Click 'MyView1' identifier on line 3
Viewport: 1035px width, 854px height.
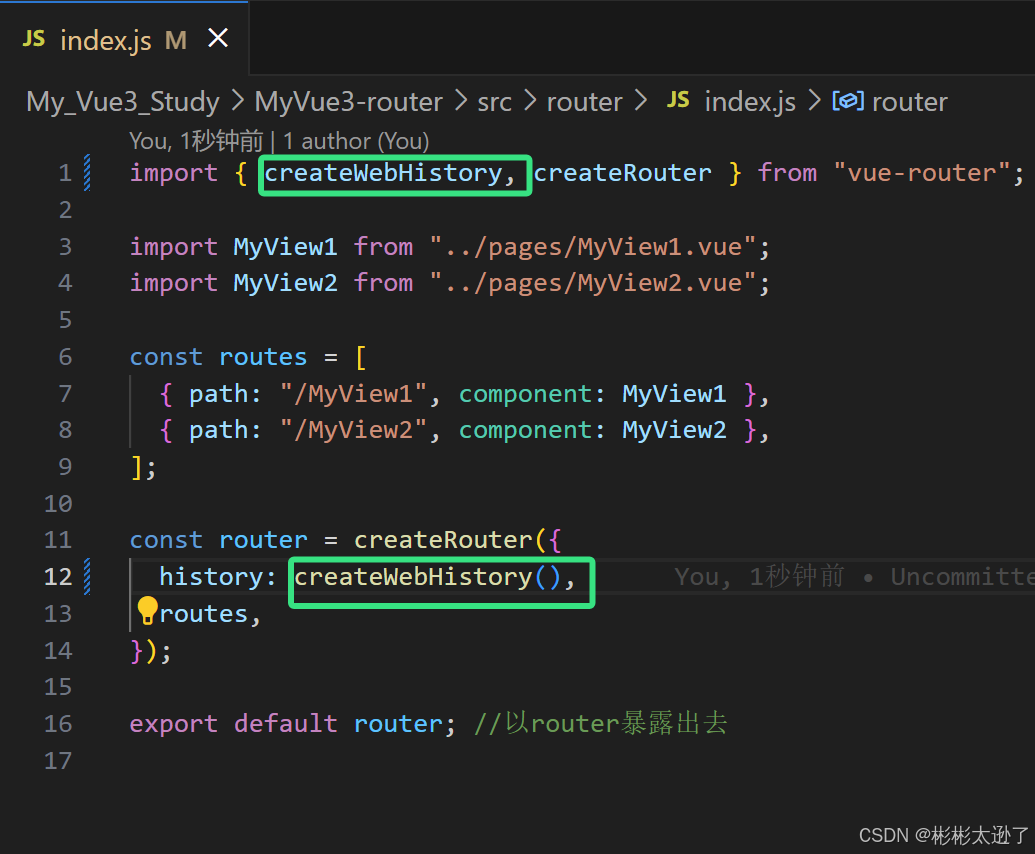coord(285,247)
